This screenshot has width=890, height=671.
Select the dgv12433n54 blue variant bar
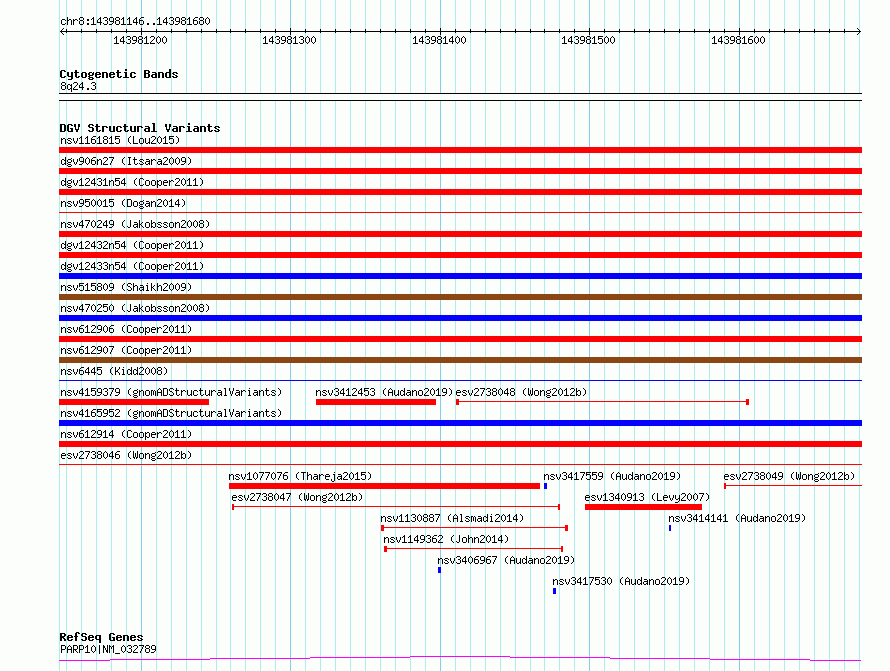pos(460,276)
